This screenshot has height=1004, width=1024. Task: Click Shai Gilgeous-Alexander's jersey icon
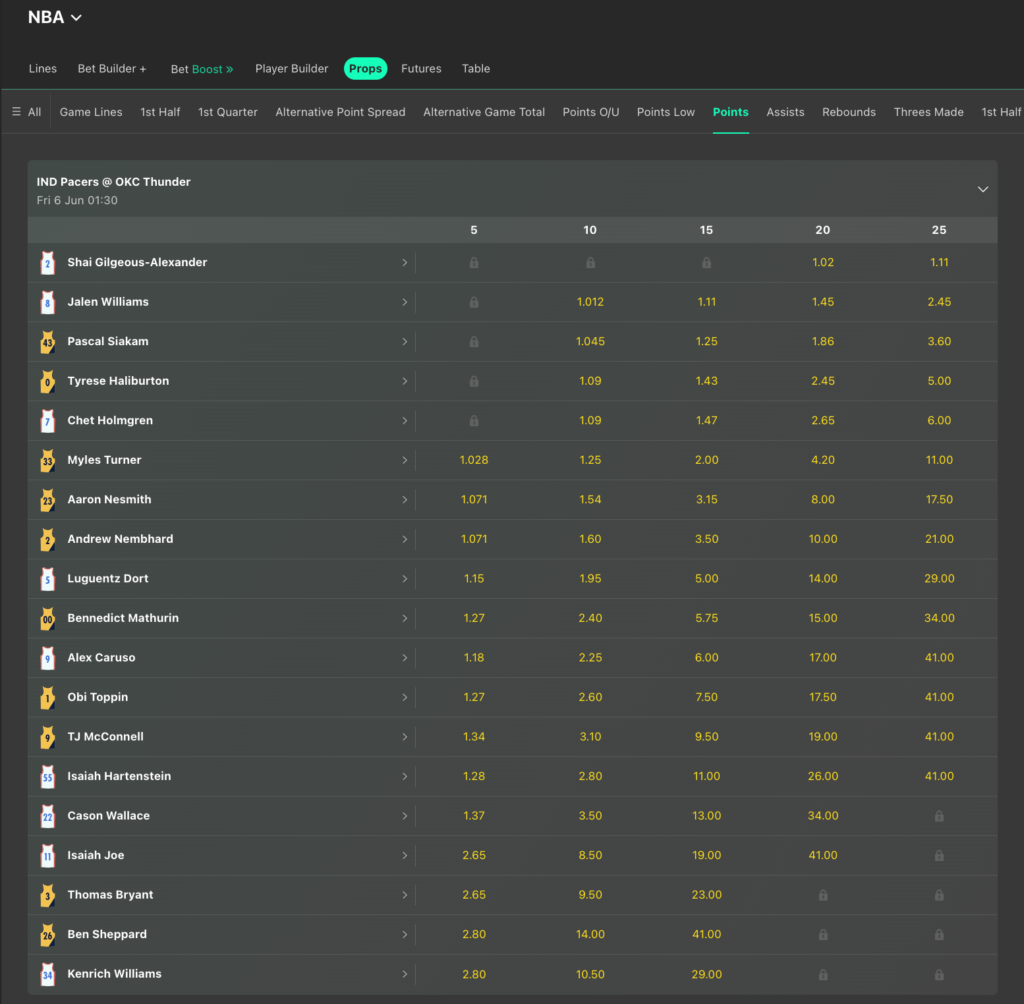(47, 263)
